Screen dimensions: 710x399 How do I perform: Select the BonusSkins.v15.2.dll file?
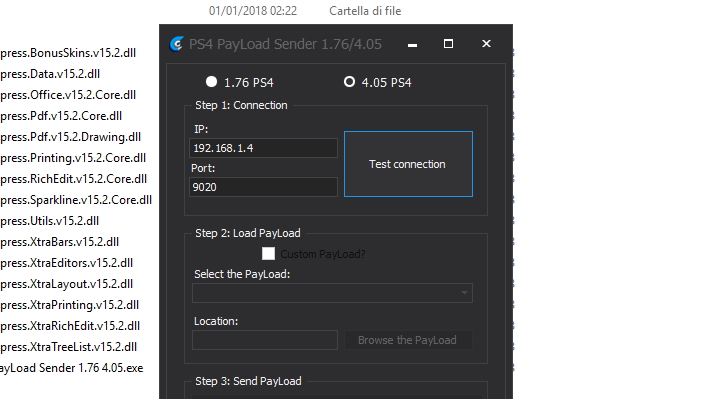pyautogui.click(x=68, y=53)
